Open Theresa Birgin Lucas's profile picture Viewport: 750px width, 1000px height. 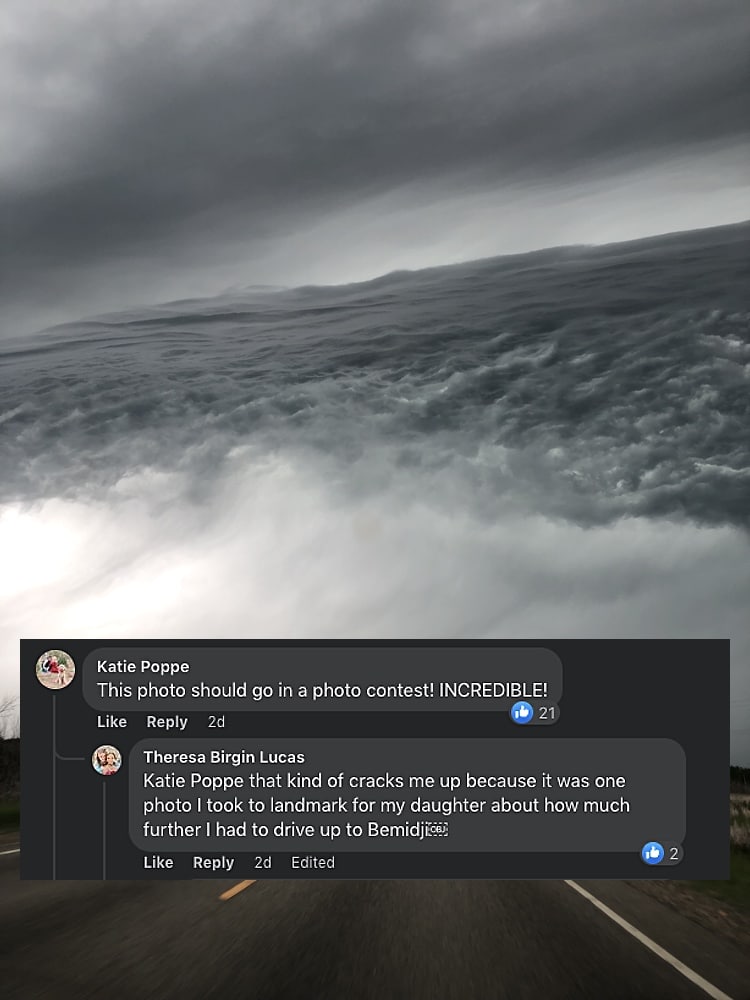(107, 760)
